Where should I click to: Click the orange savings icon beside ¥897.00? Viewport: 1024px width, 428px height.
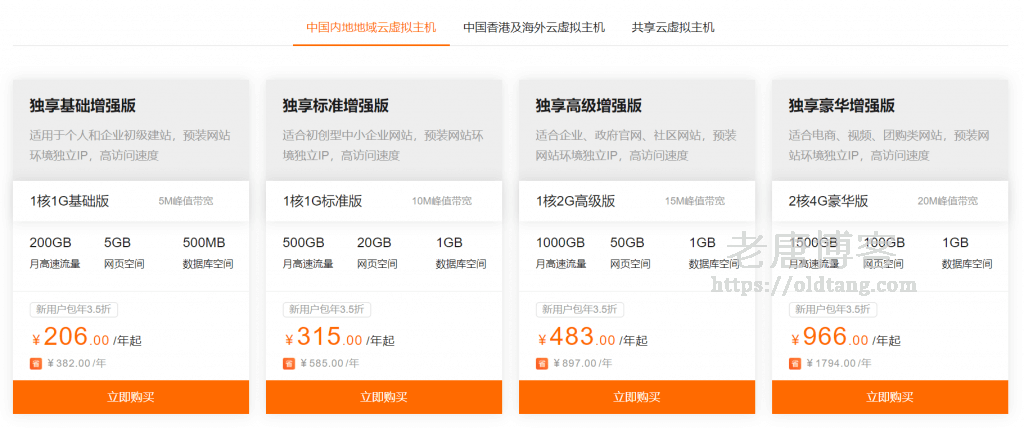click(x=541, y=363)
